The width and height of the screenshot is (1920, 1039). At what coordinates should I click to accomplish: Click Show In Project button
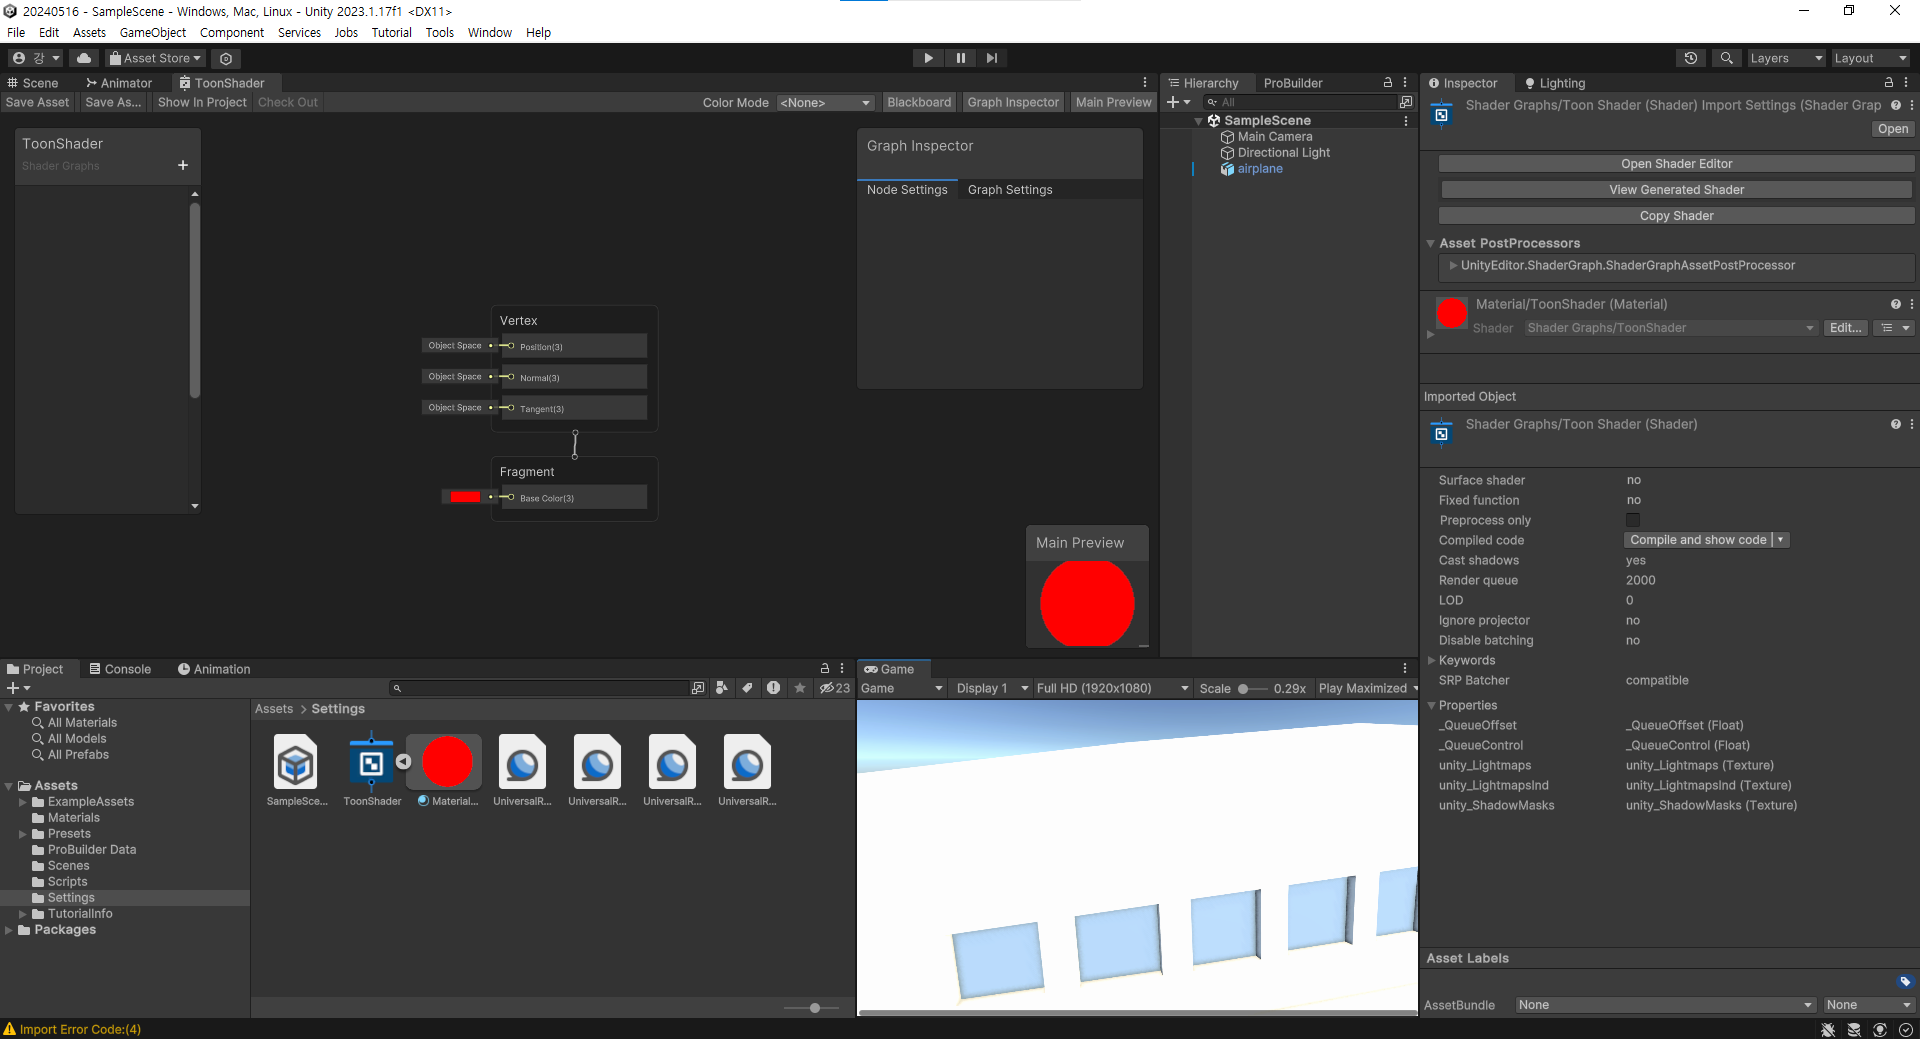[x=202, y=102]
